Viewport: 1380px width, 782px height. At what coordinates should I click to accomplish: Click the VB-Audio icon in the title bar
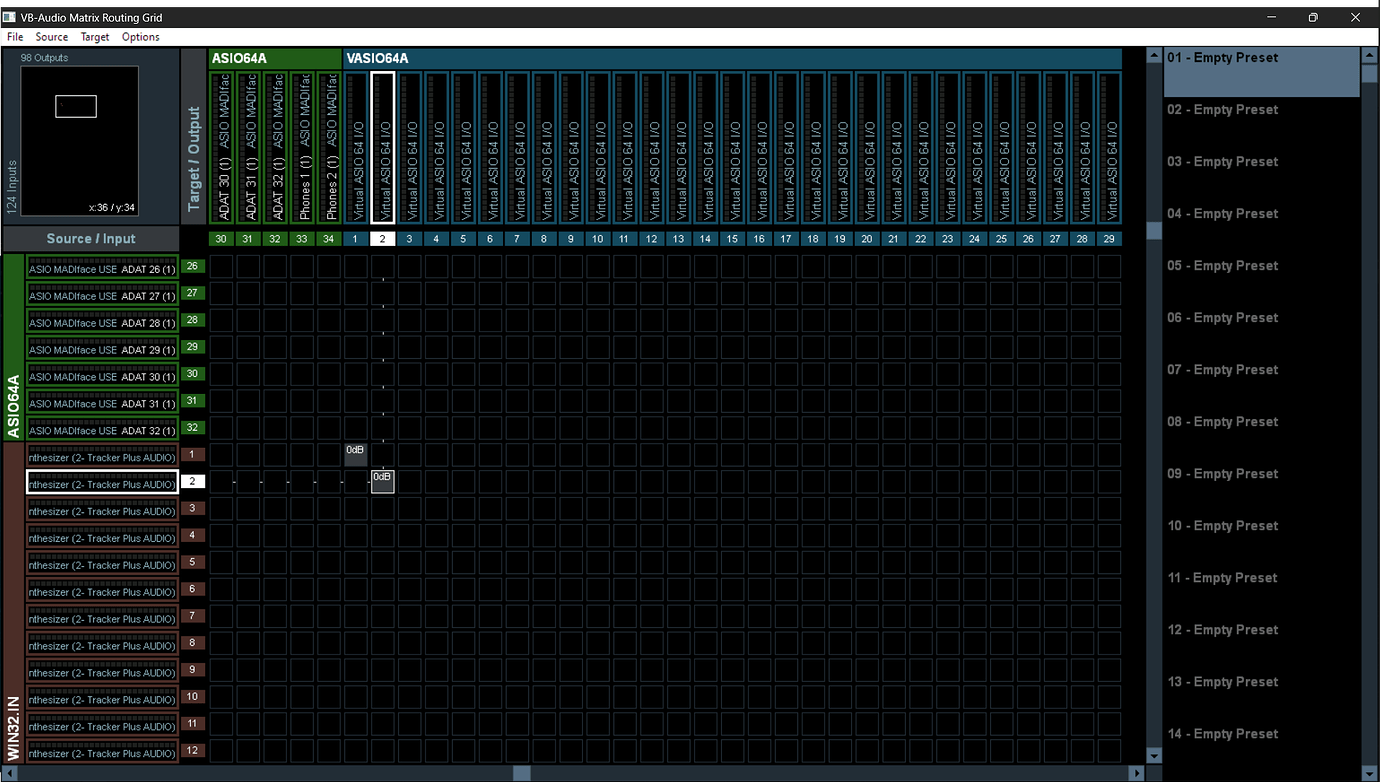click(10, 16)
